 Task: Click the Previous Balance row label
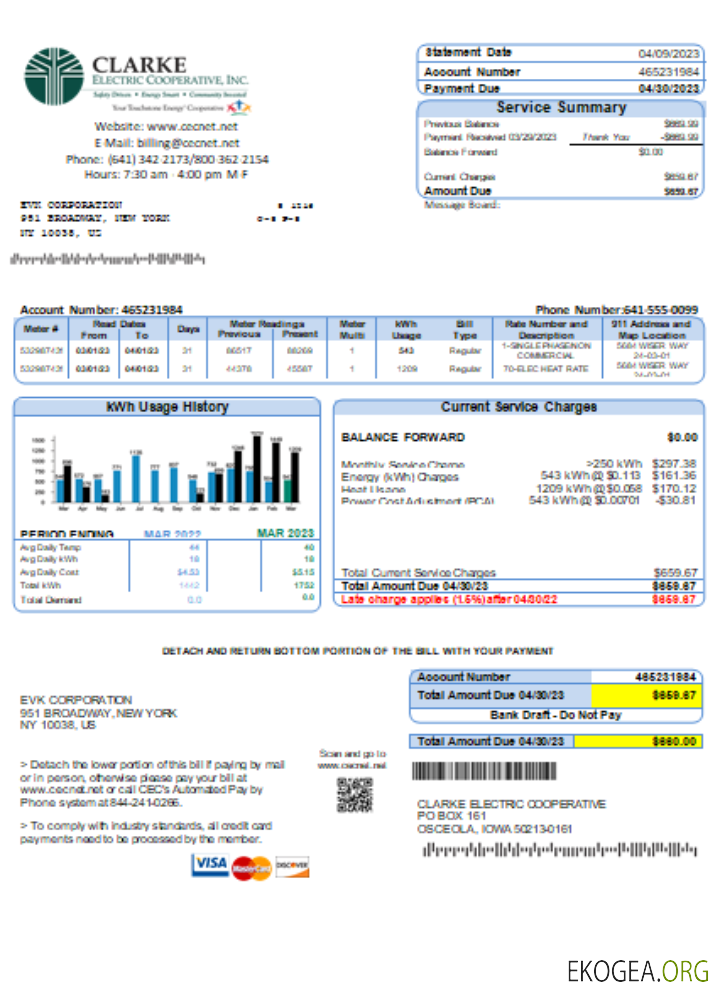461,124
